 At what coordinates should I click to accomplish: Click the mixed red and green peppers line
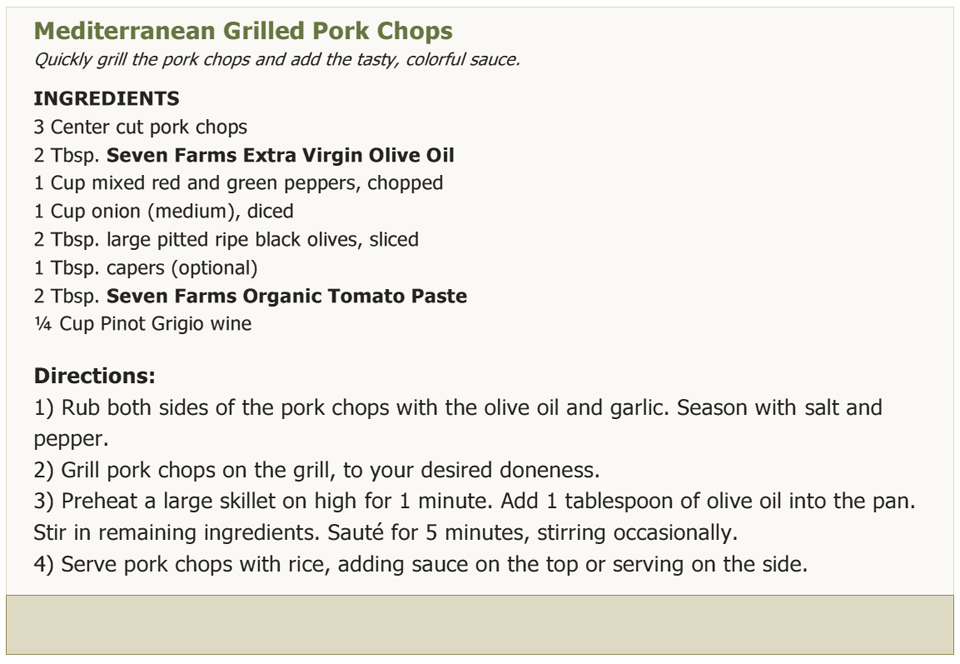(x=238, y=183)
